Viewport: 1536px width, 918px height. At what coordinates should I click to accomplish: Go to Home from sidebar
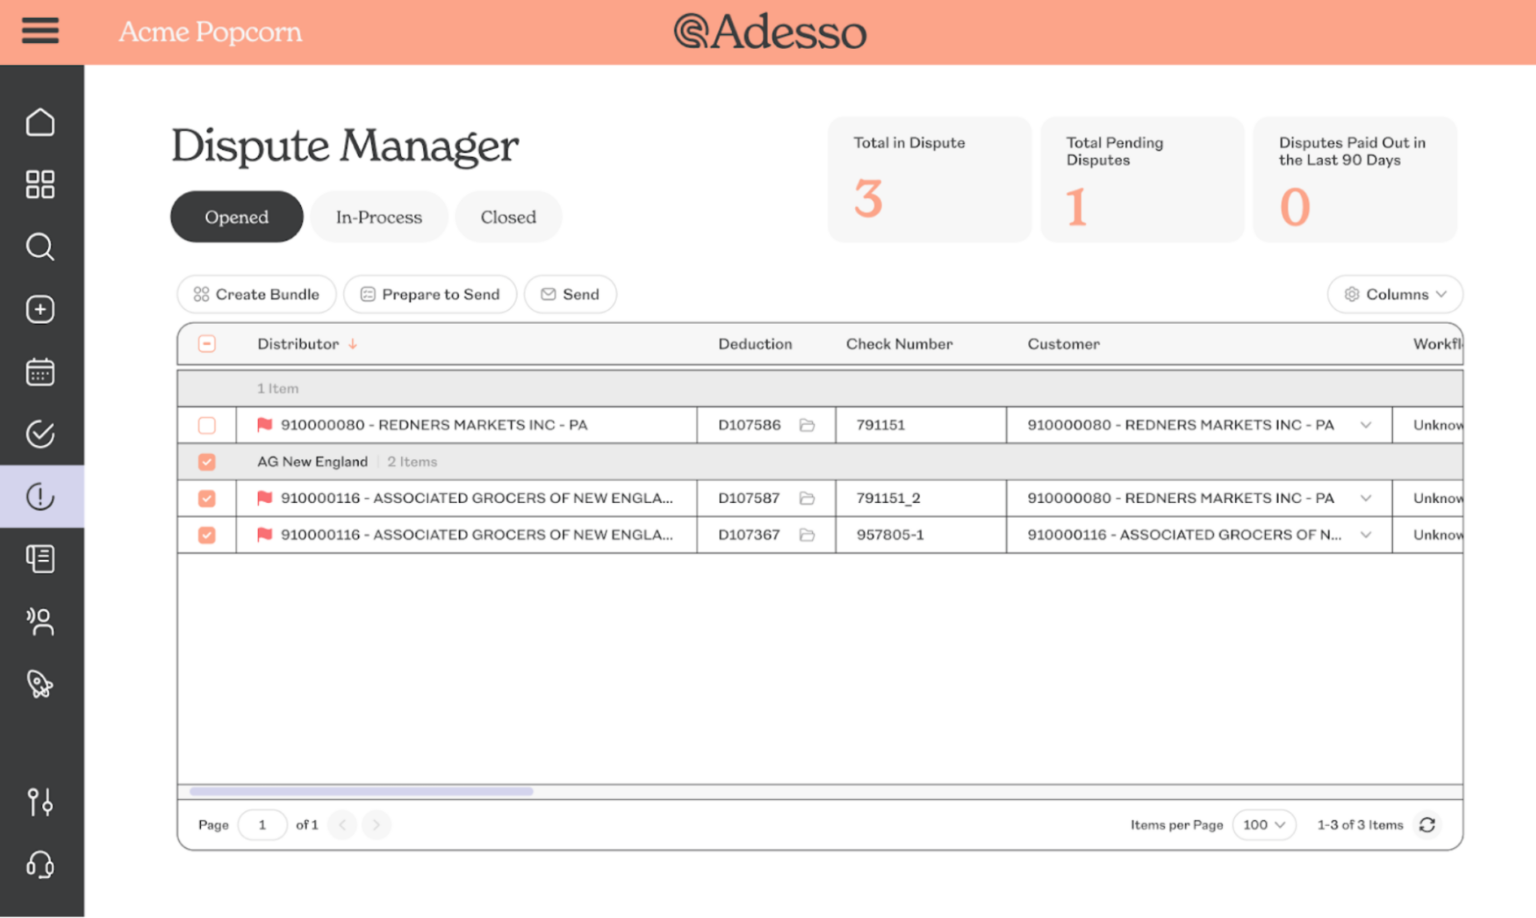click(40, 122)
